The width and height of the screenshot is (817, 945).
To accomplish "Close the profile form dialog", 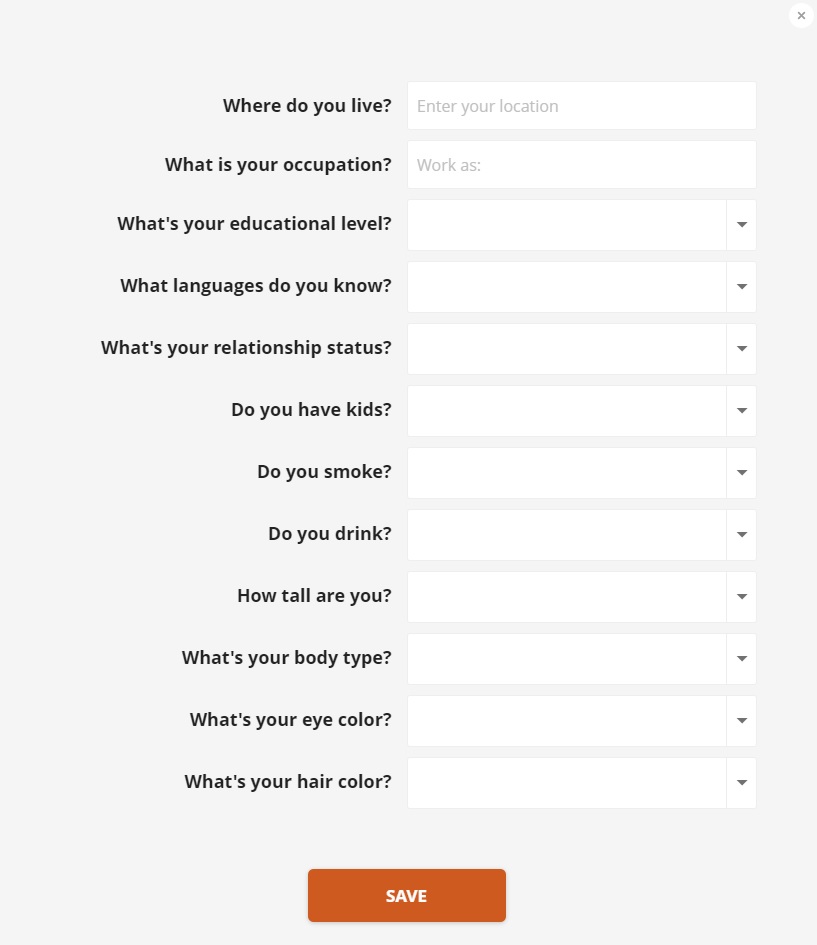I will (x=801, y=16).
